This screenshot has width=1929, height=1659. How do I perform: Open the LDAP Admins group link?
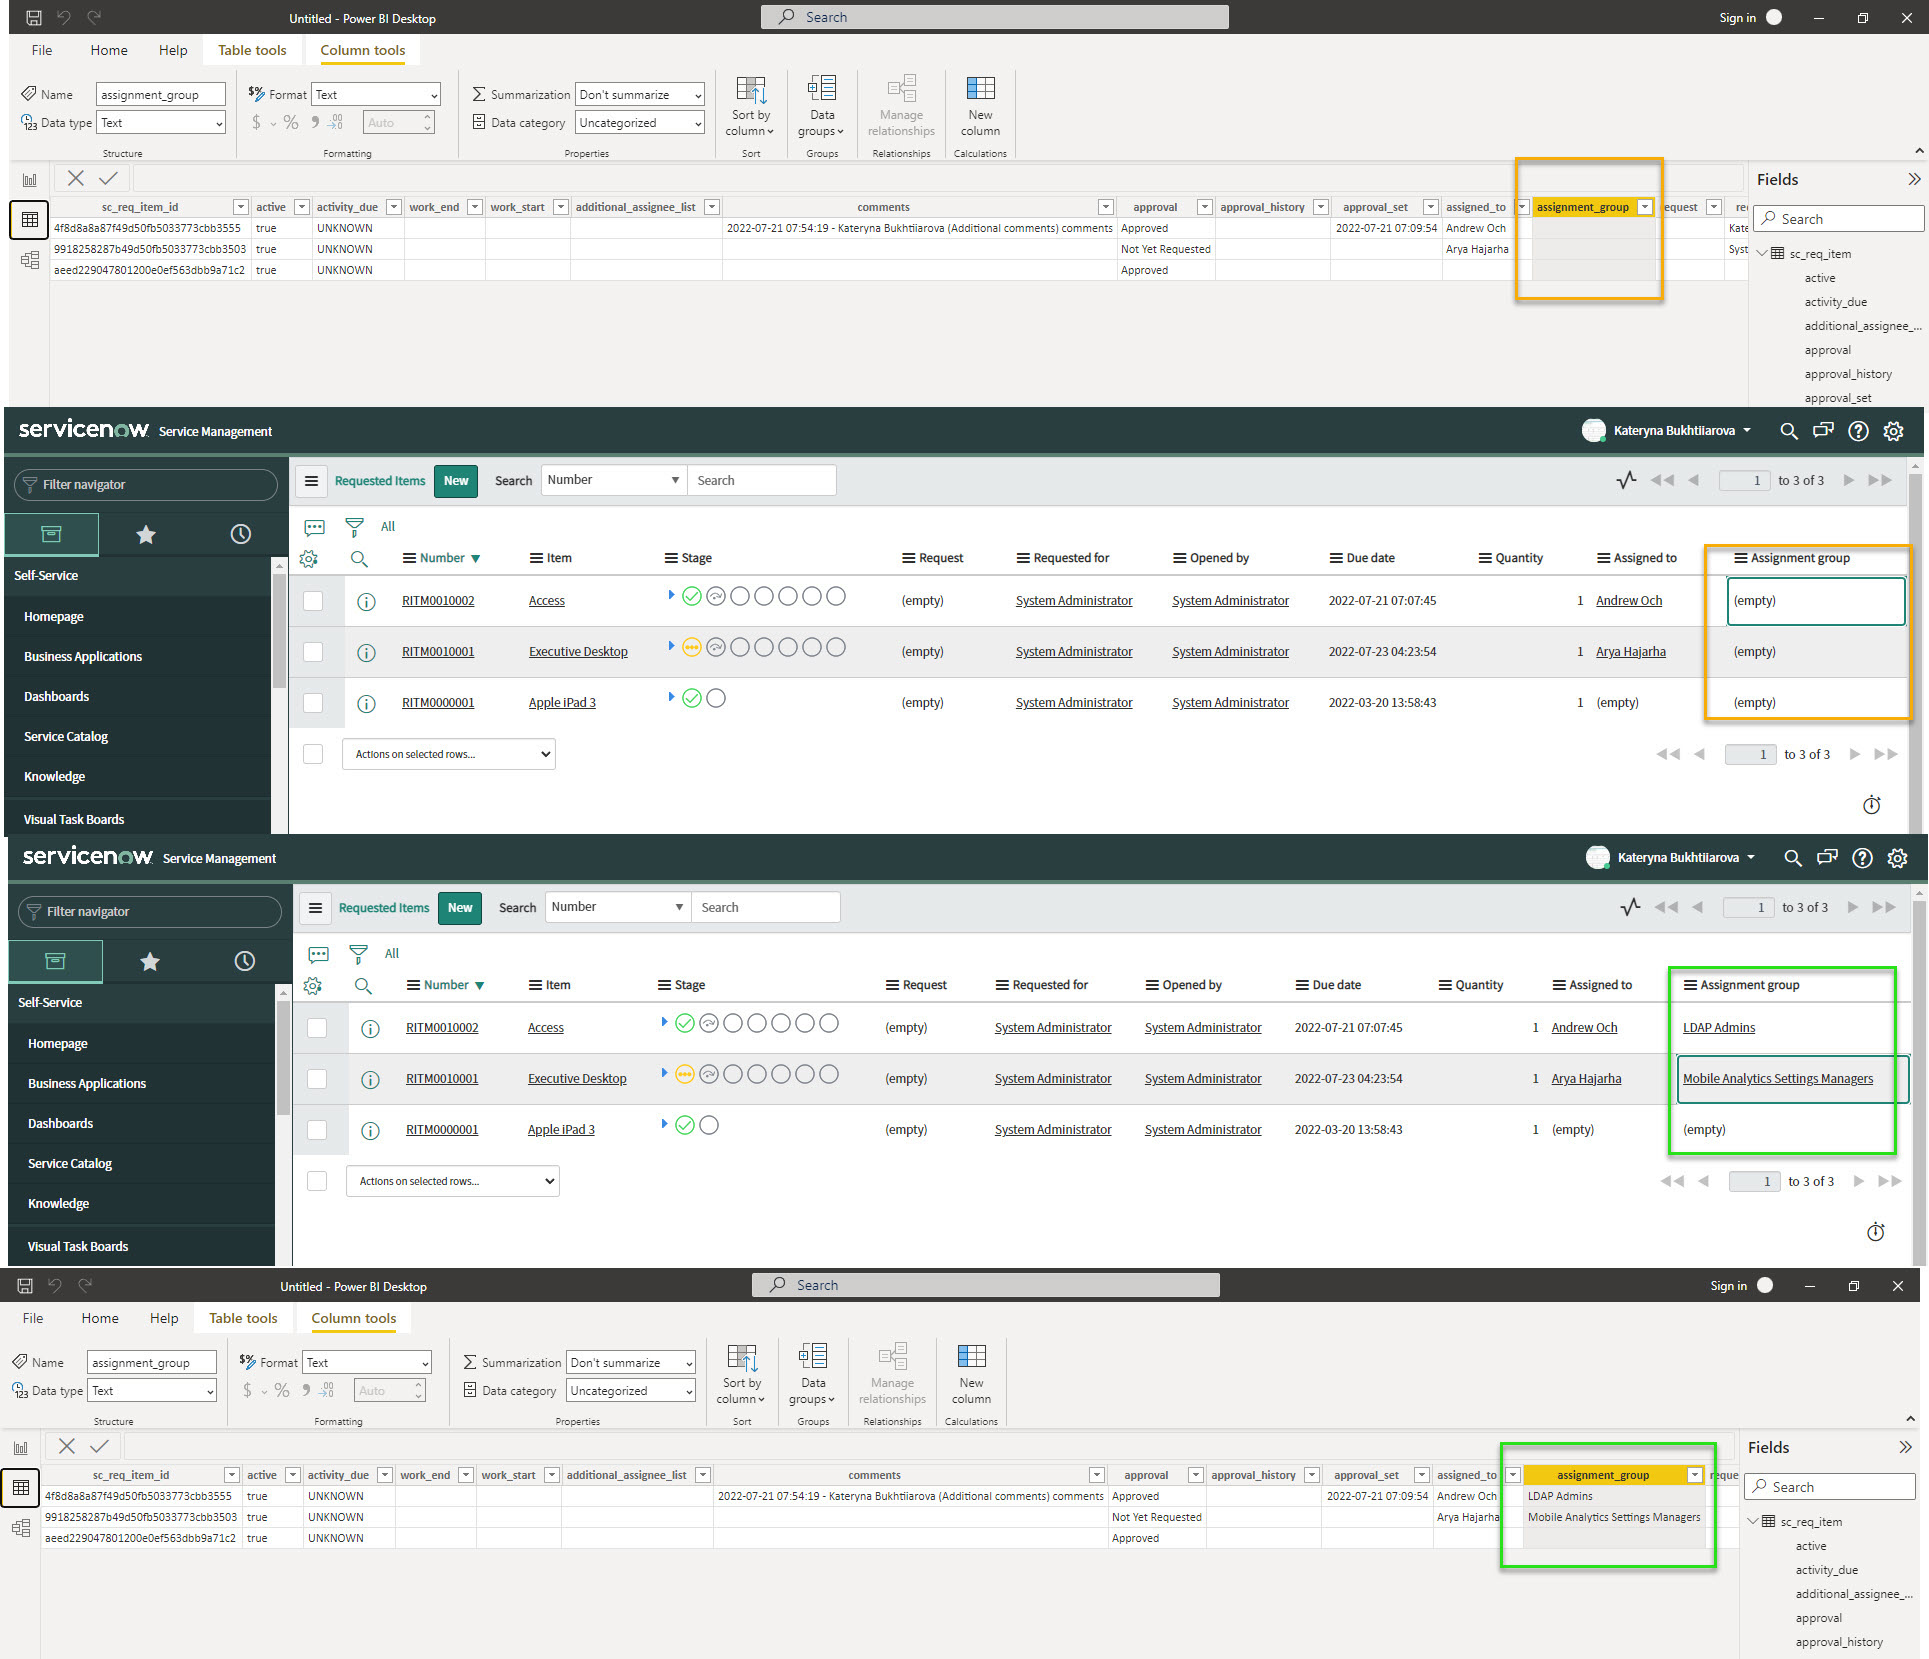(1718, 1028)
